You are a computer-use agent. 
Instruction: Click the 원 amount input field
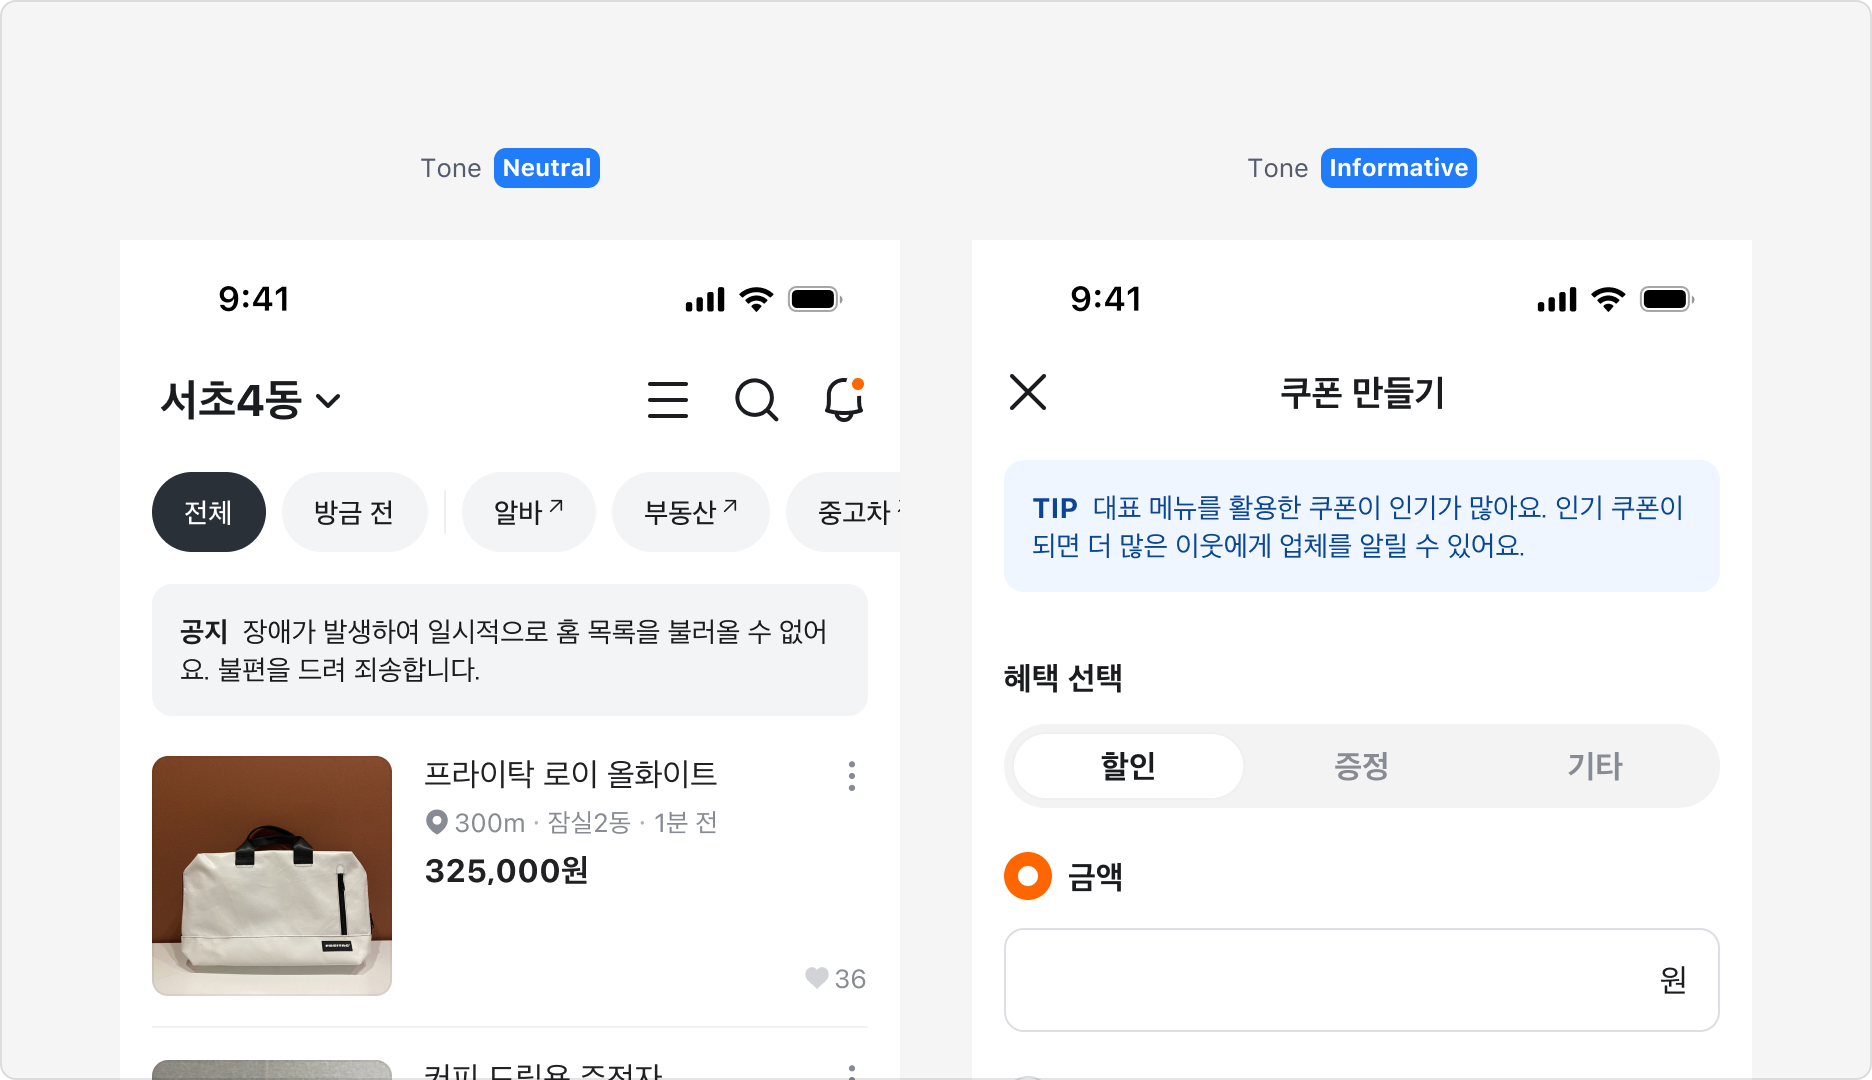click(x=1360, y=980)
